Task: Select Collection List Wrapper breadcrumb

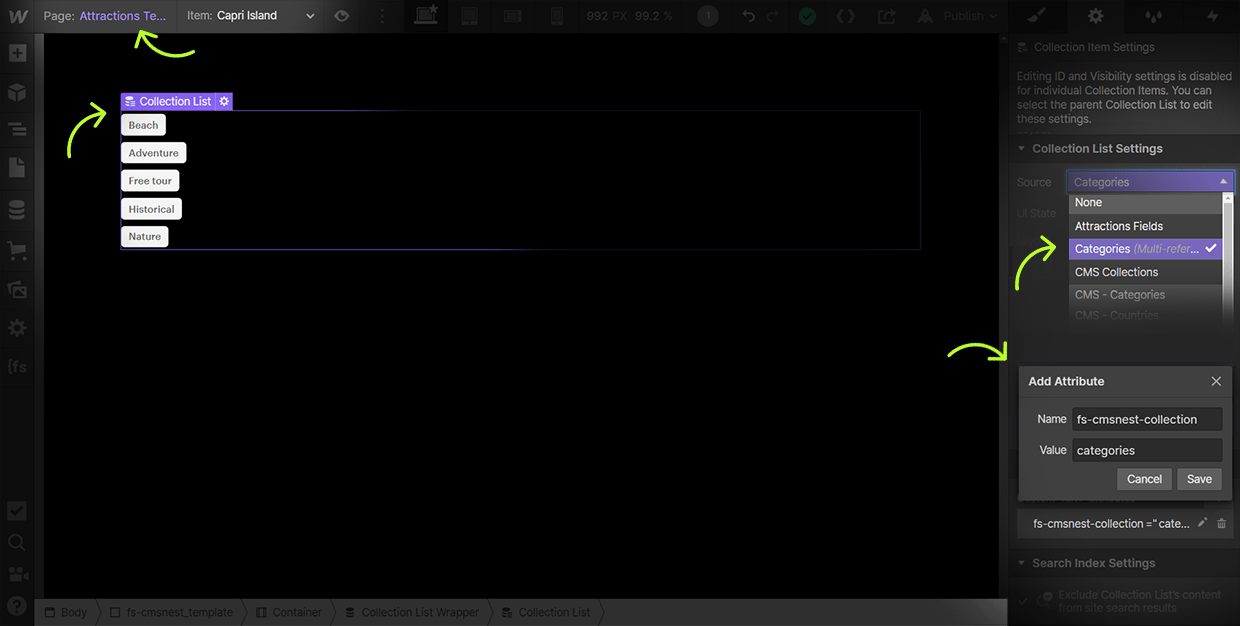Action: (x=411, y=612)
